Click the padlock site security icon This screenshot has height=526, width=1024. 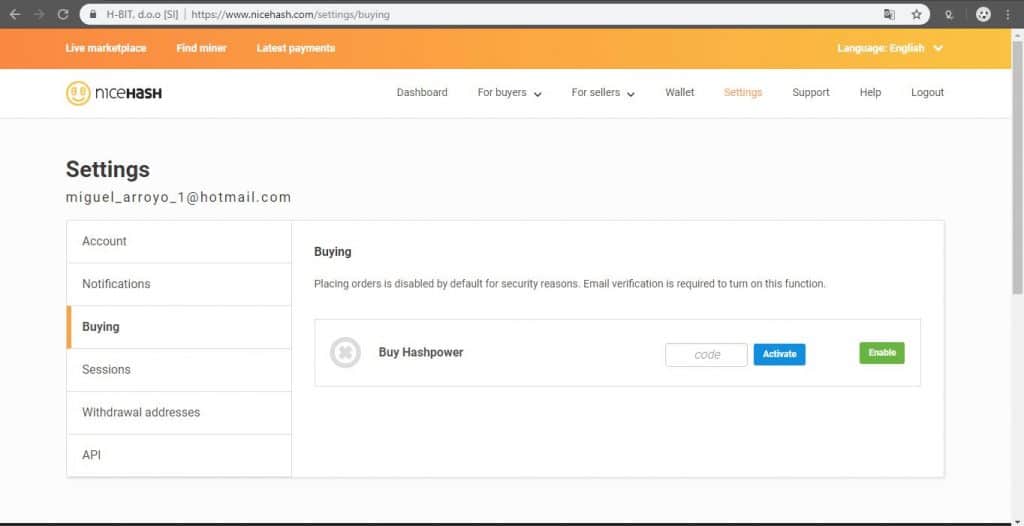(x=93, y=14)
